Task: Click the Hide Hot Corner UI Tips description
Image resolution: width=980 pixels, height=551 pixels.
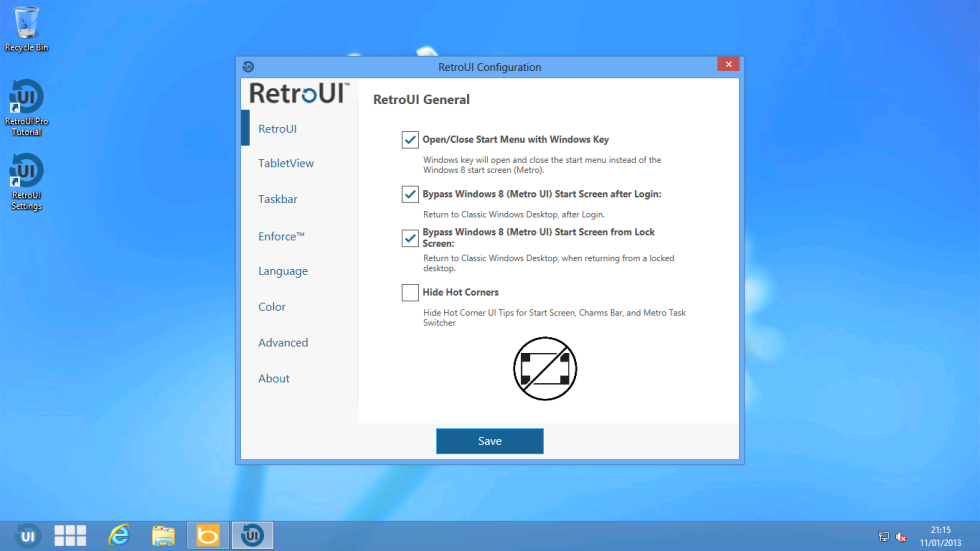Action: click(554, 318)
